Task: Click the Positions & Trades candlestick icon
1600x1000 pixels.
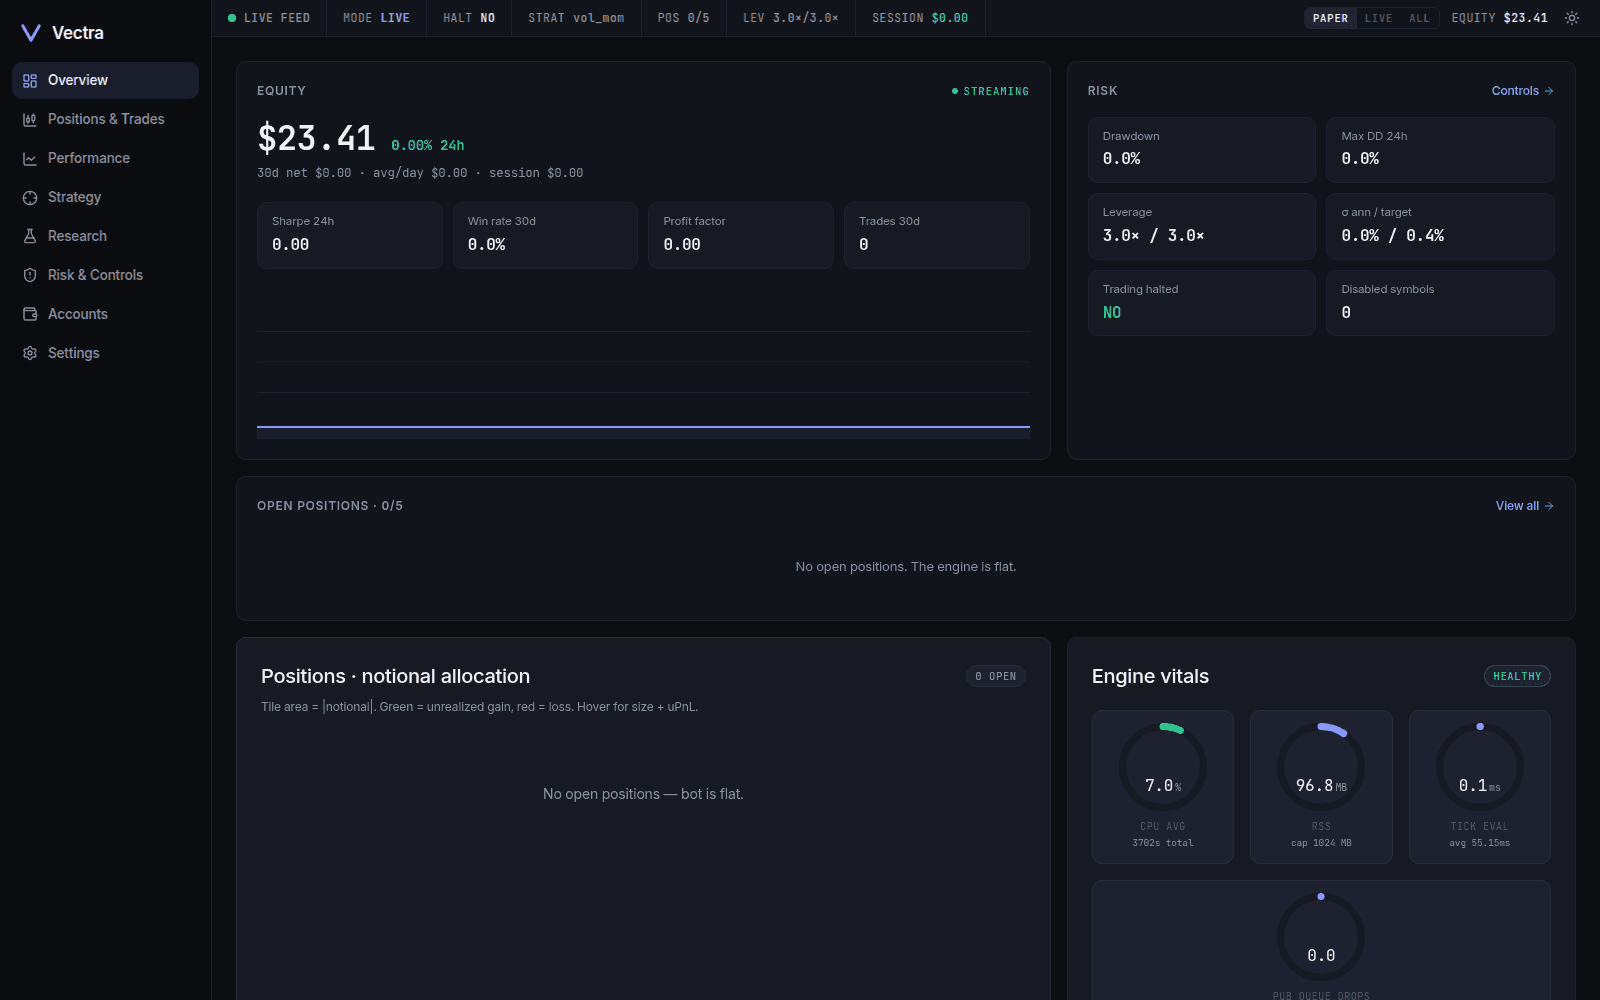Action: (x=30, y=120)
